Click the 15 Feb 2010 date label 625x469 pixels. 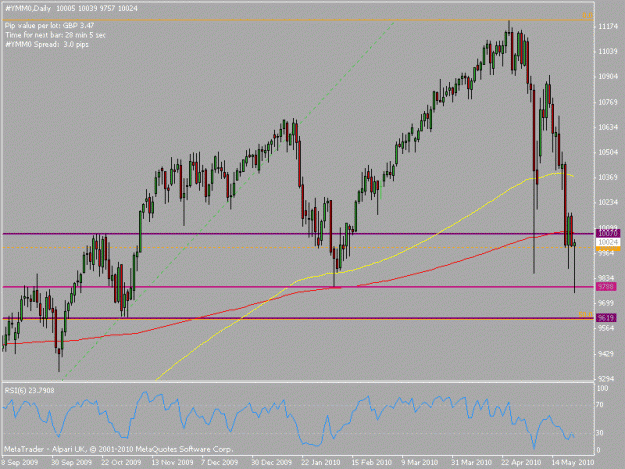[x=371, y=462]
